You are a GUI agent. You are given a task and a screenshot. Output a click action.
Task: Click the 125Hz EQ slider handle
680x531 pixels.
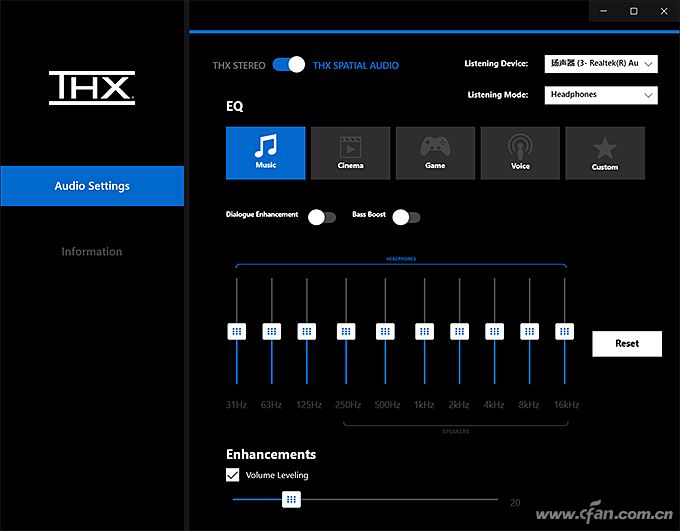tap(307, 331)
